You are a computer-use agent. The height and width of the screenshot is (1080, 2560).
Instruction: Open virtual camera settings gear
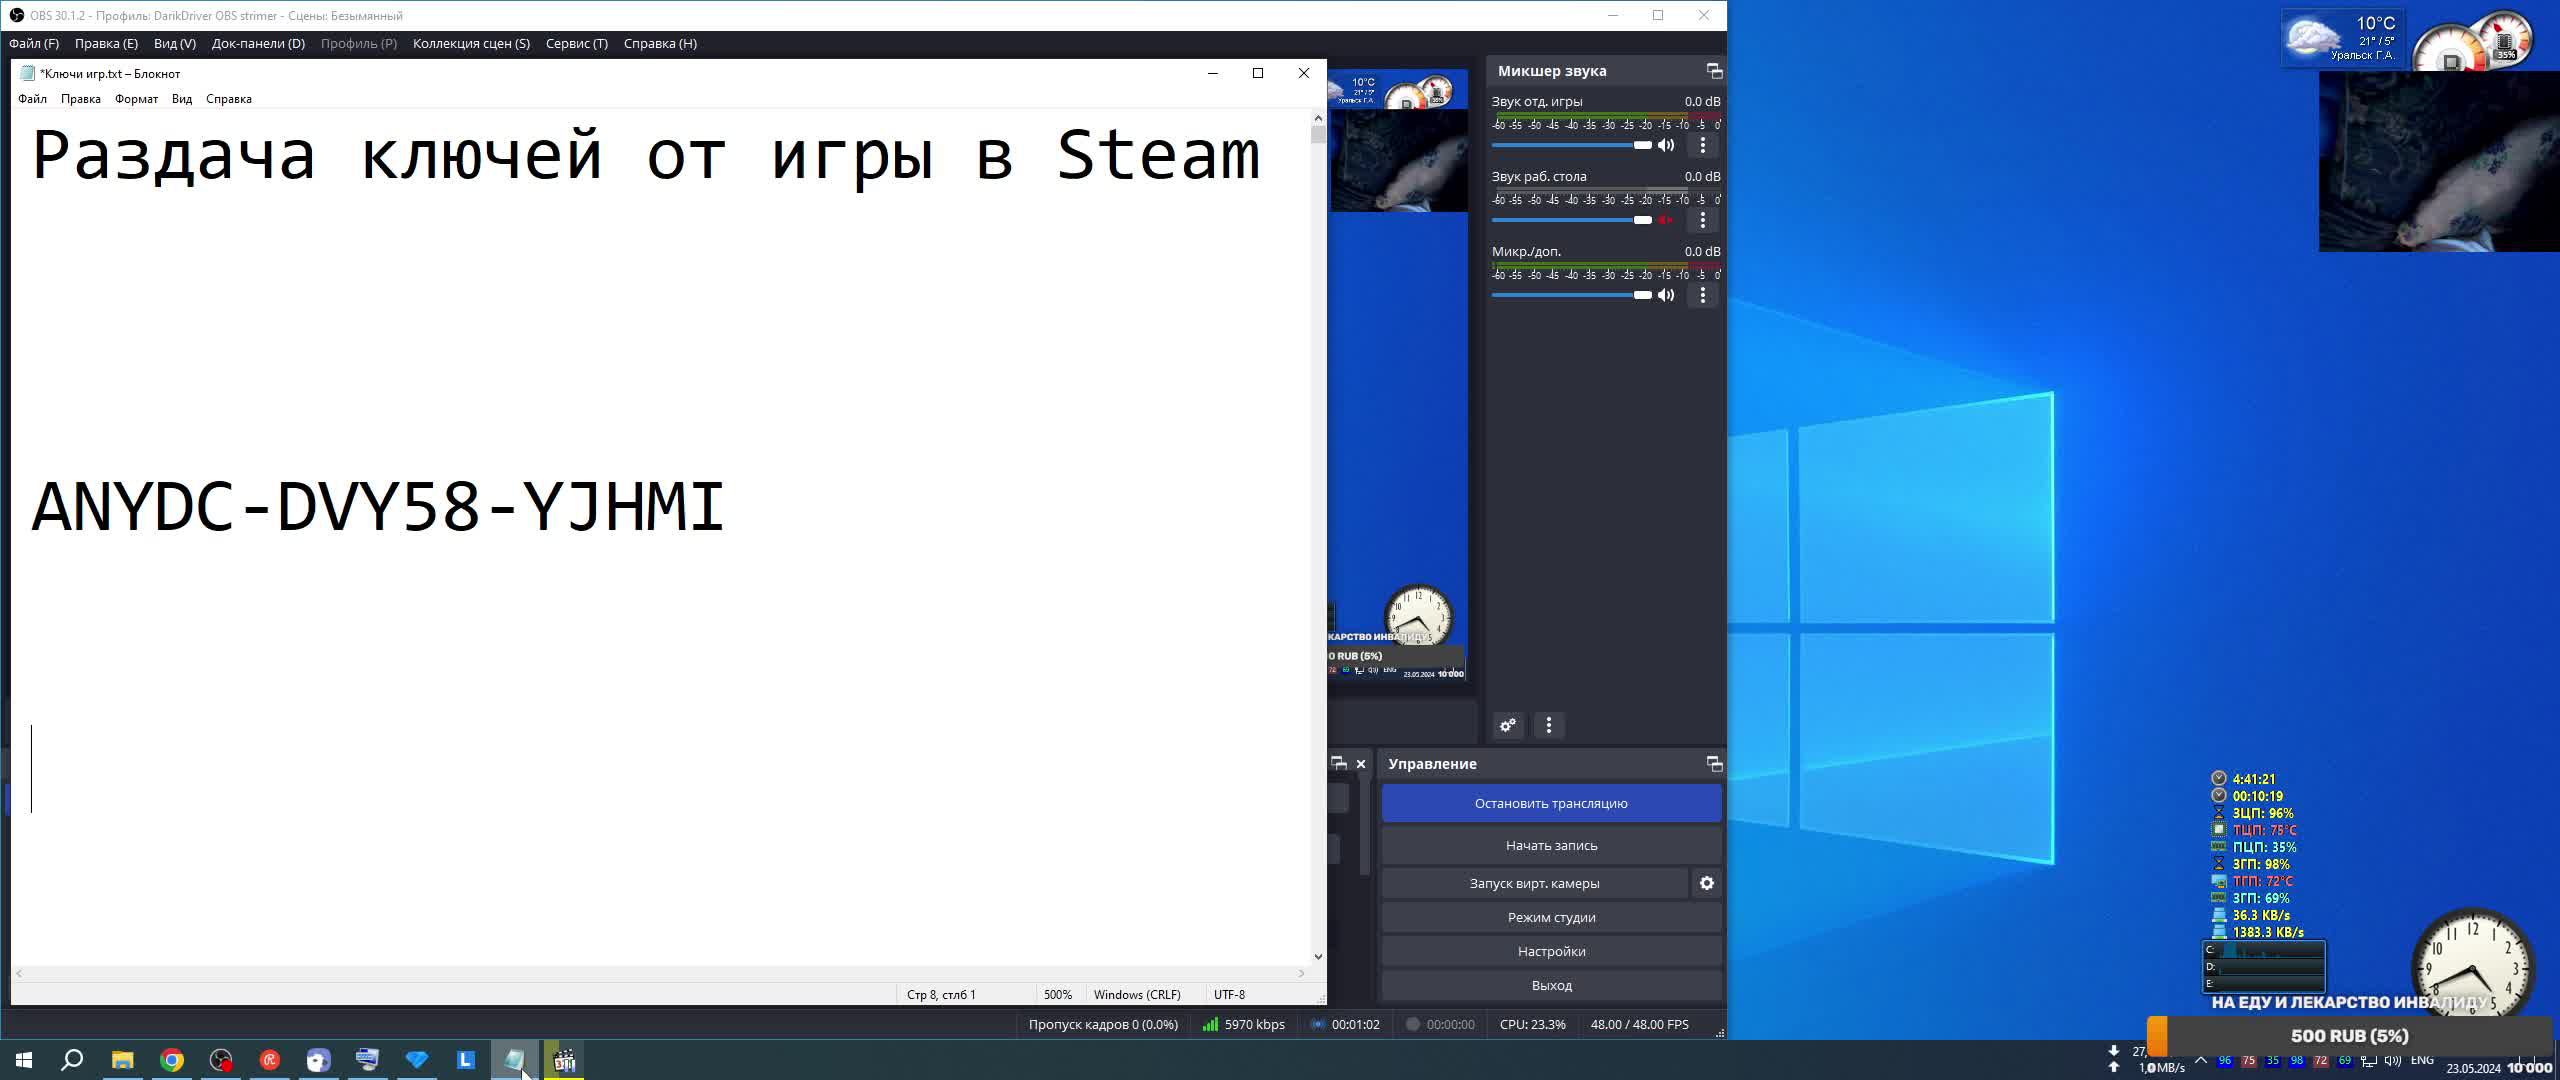click(1707, 883)
